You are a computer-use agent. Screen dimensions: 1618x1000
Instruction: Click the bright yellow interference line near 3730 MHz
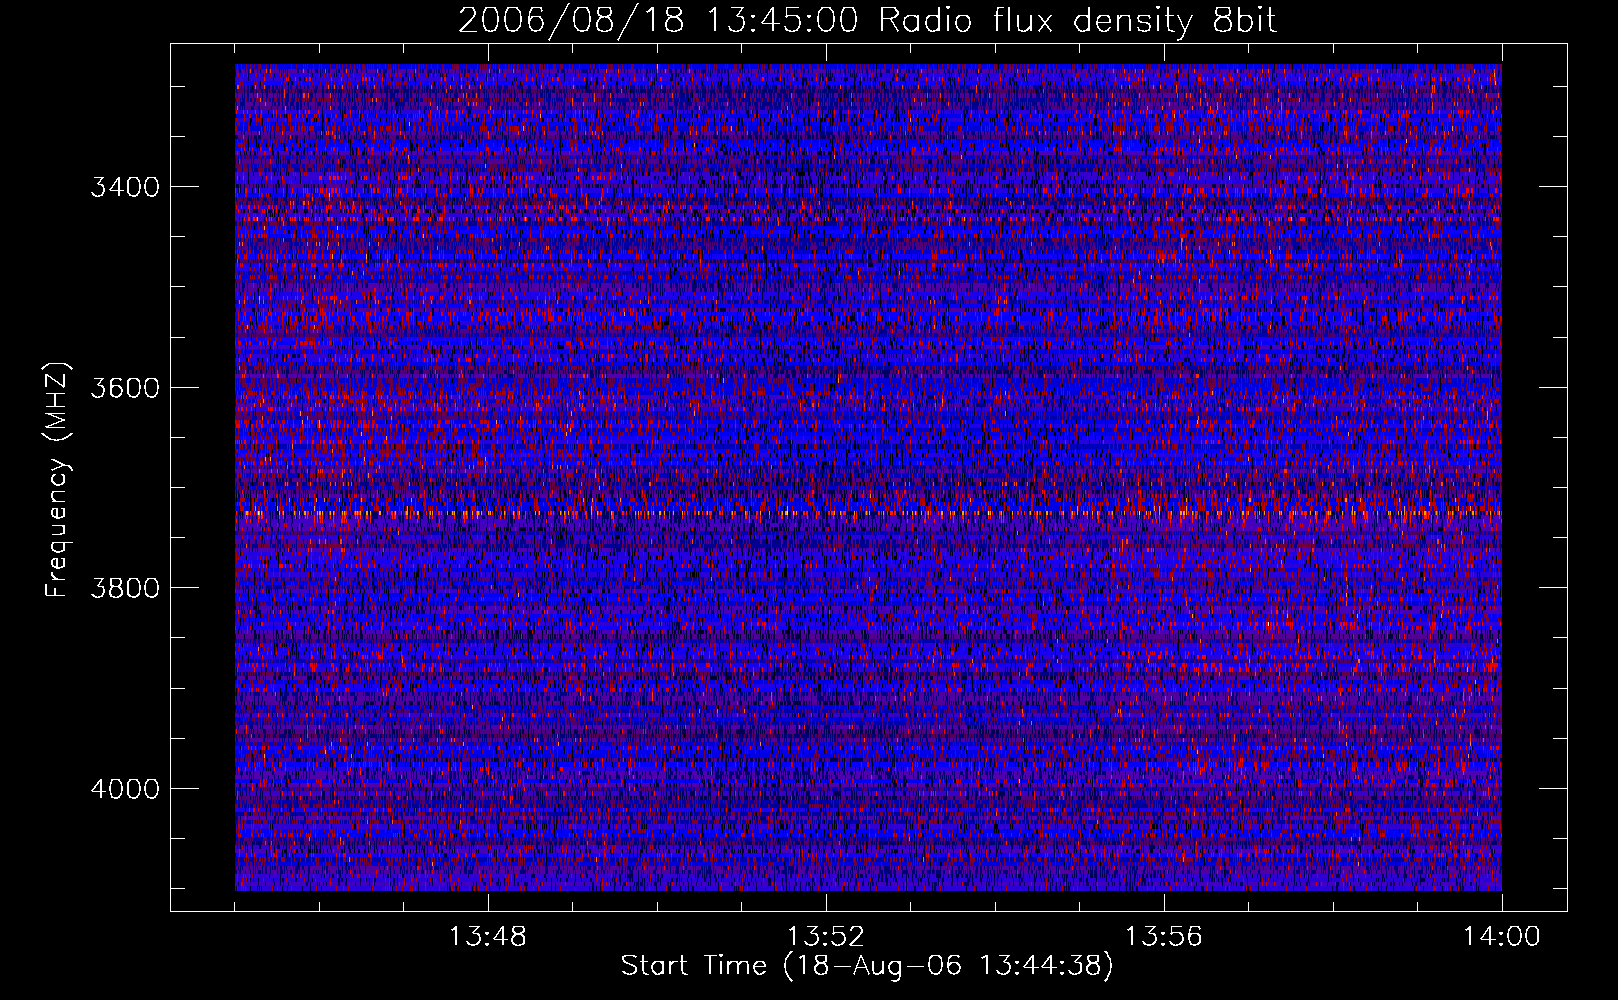[x=868, y=514]
